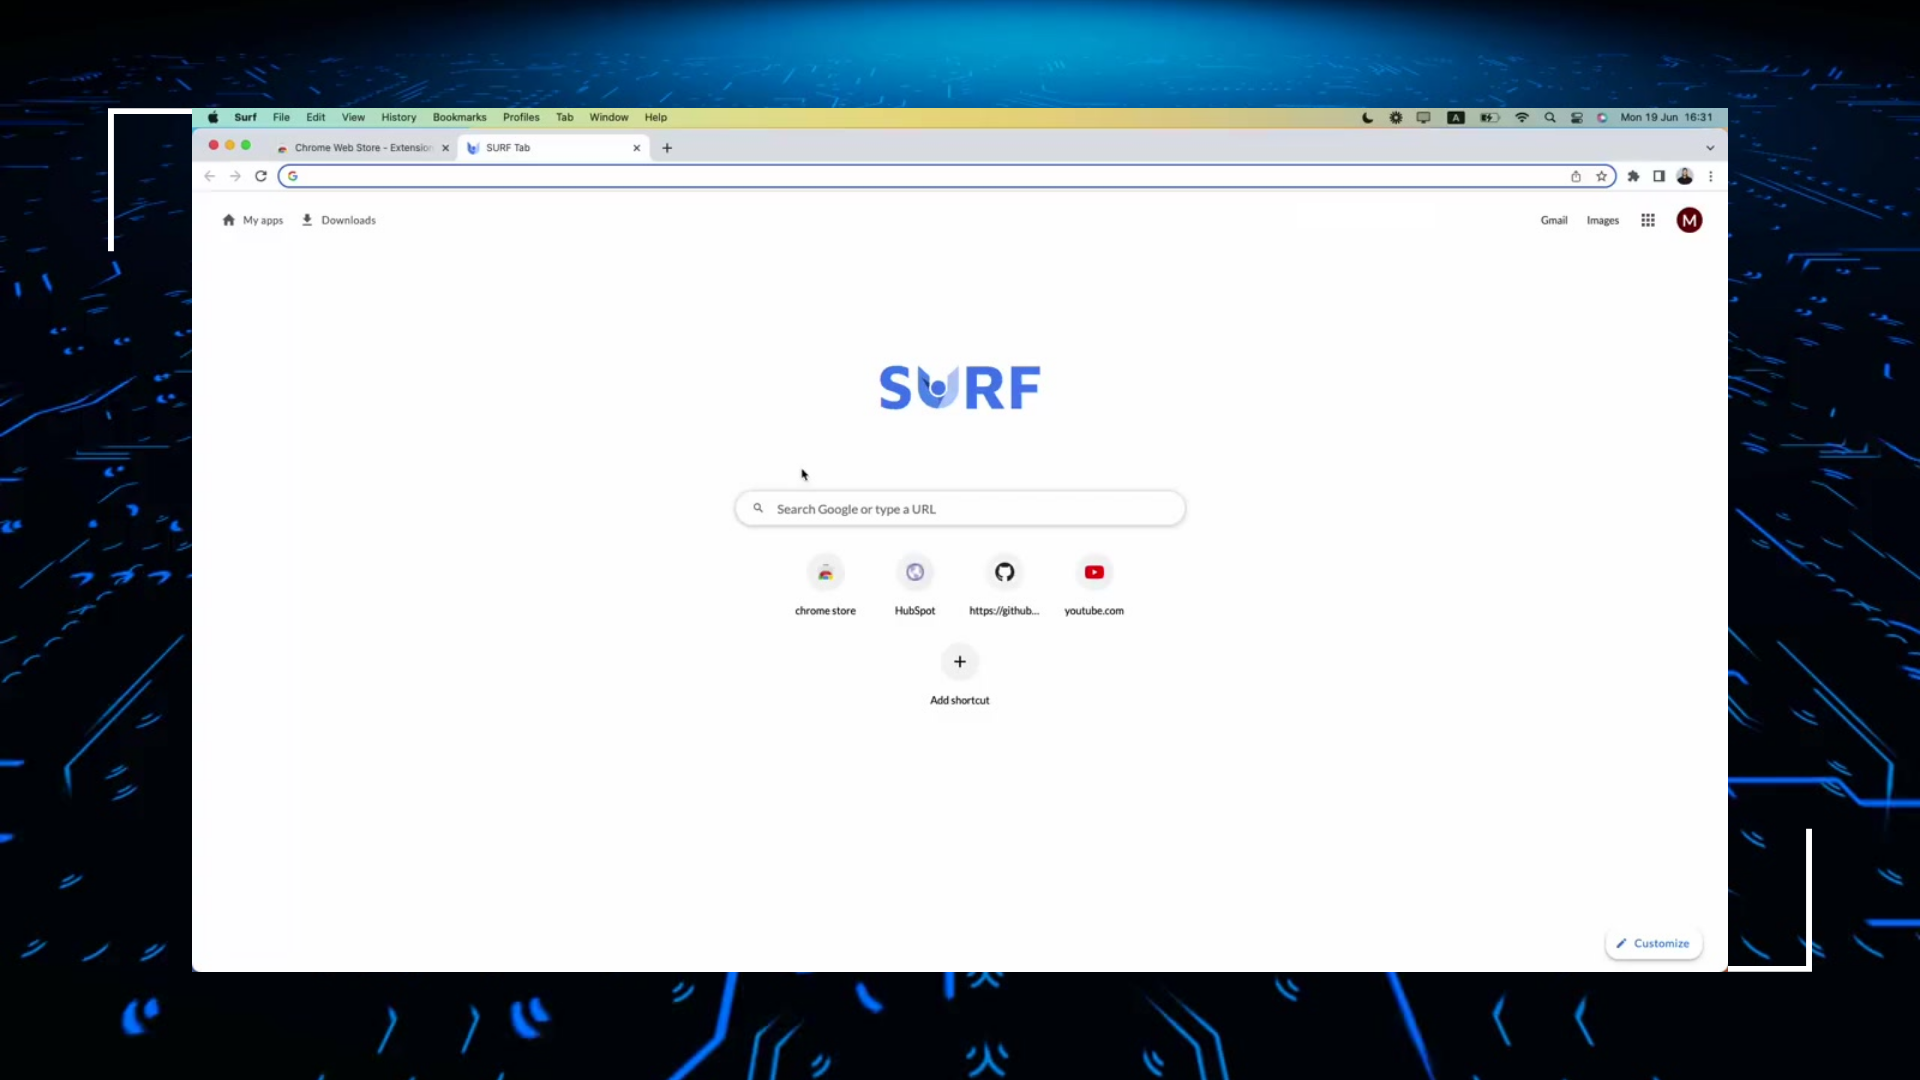Click the Search Google or type a URL field
Screen dimensions: 1920x1080
(959, 508)
